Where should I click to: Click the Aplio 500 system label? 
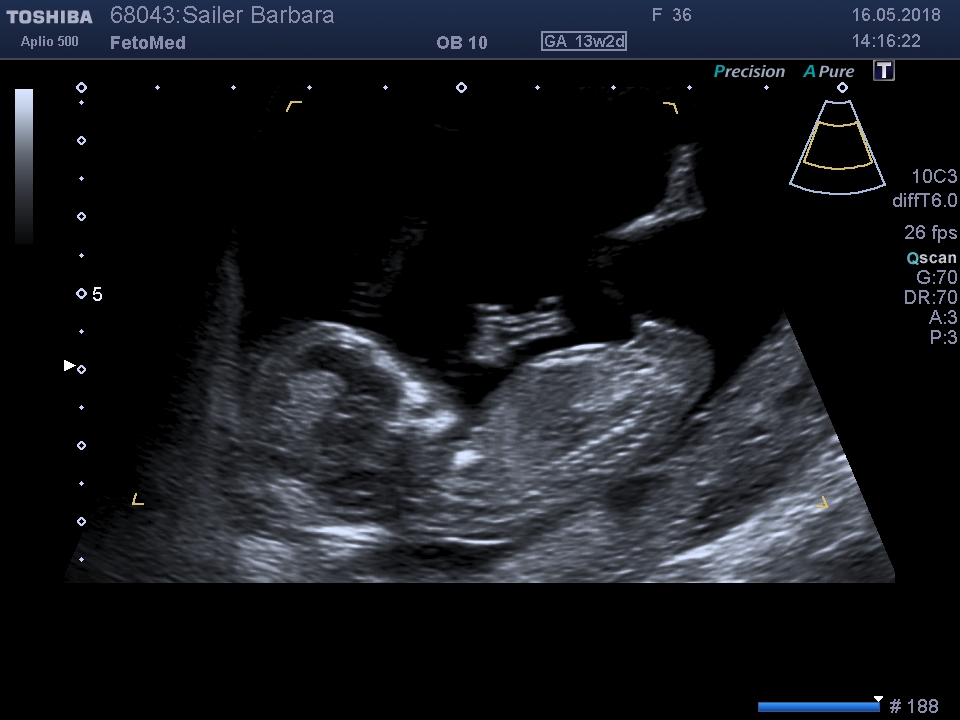(49, 42)
